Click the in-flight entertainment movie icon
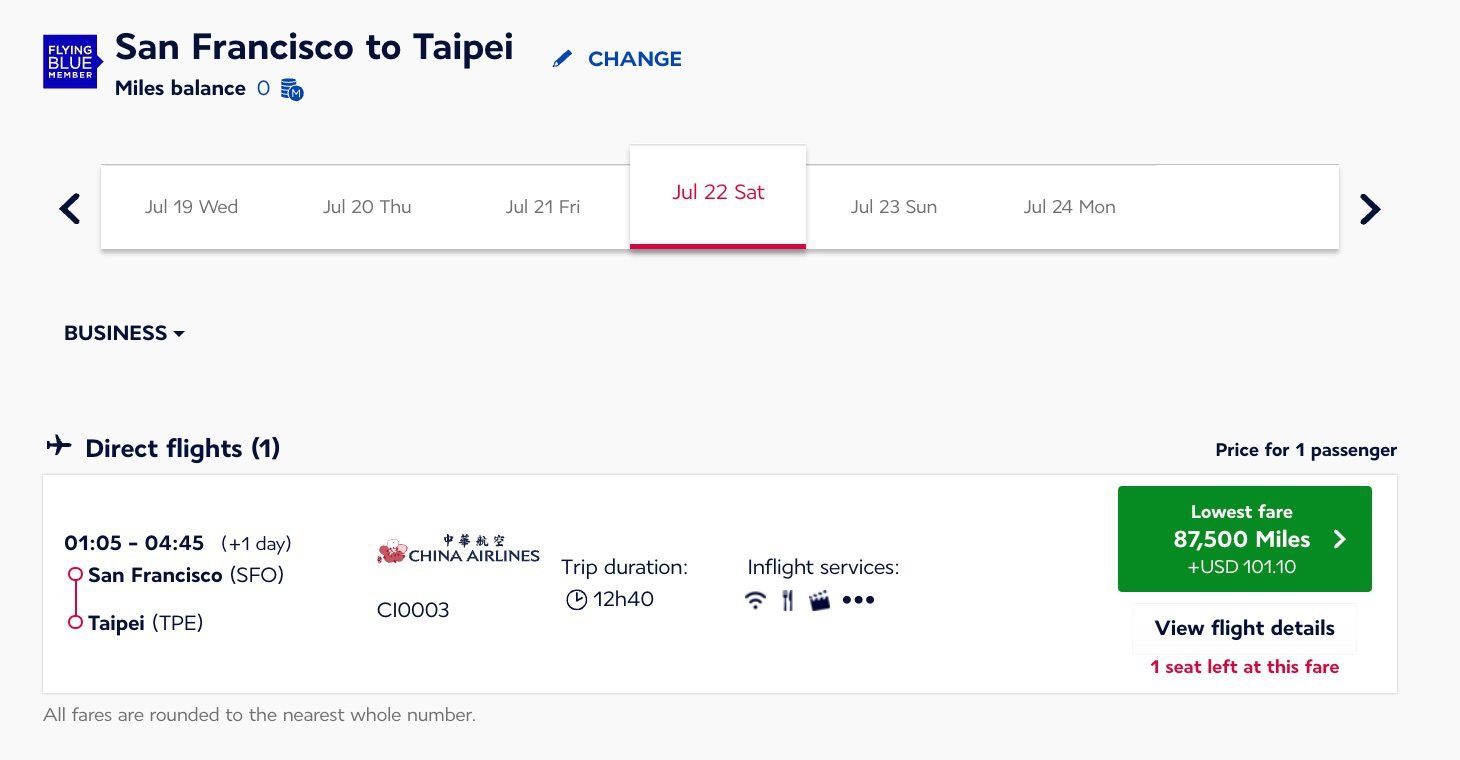1460x760 pixels. [x=820, y=600]
